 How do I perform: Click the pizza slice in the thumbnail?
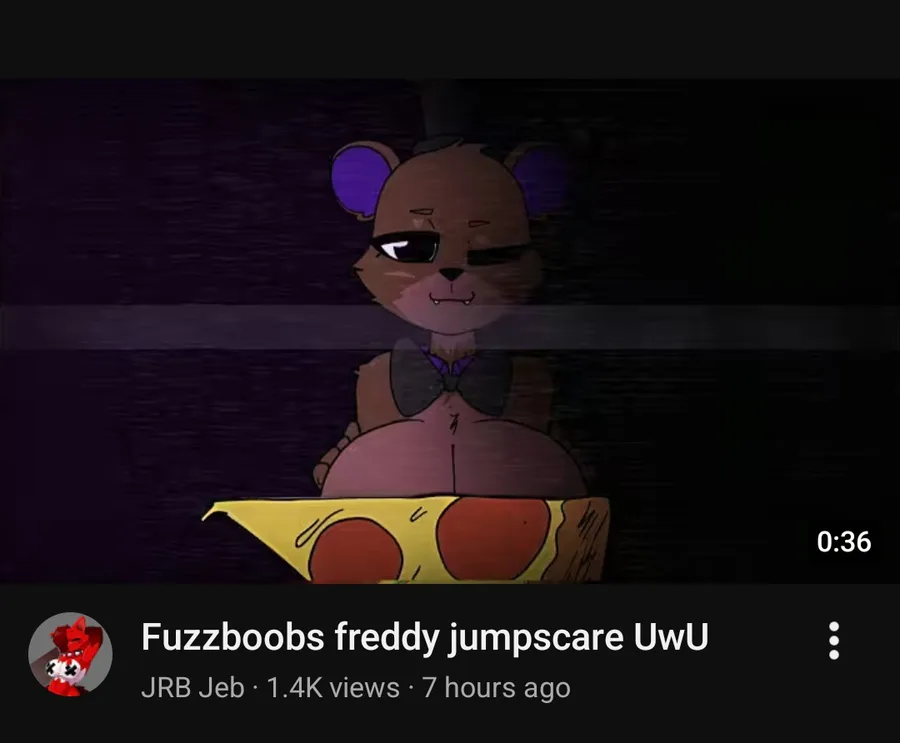(406, 540)
